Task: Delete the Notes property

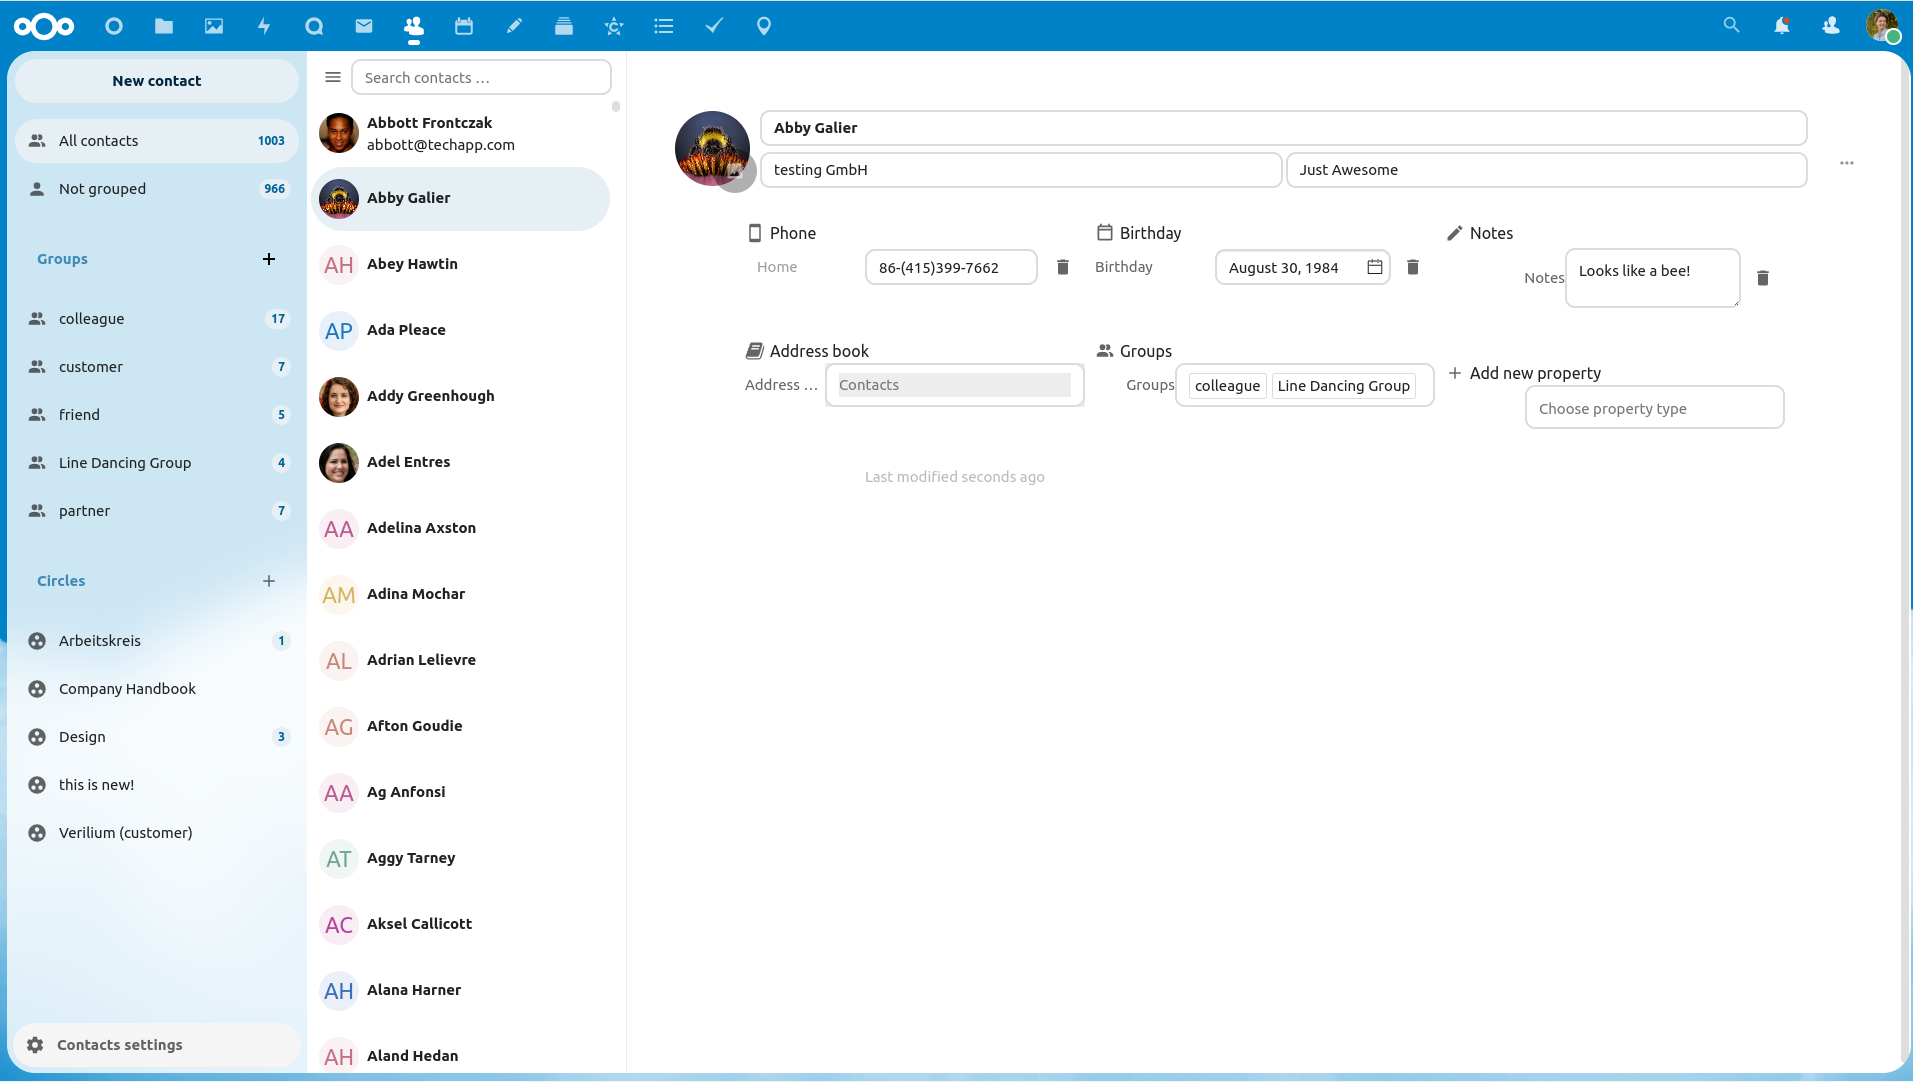Action: pyautogui.click(x=1763, y=278)
